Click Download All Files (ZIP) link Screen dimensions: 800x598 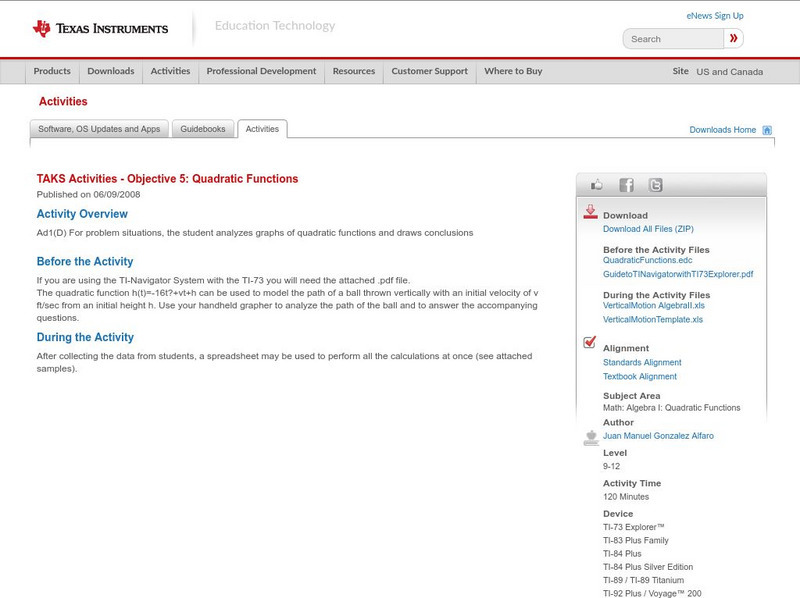pyautogui.click(x=648, y=229)
